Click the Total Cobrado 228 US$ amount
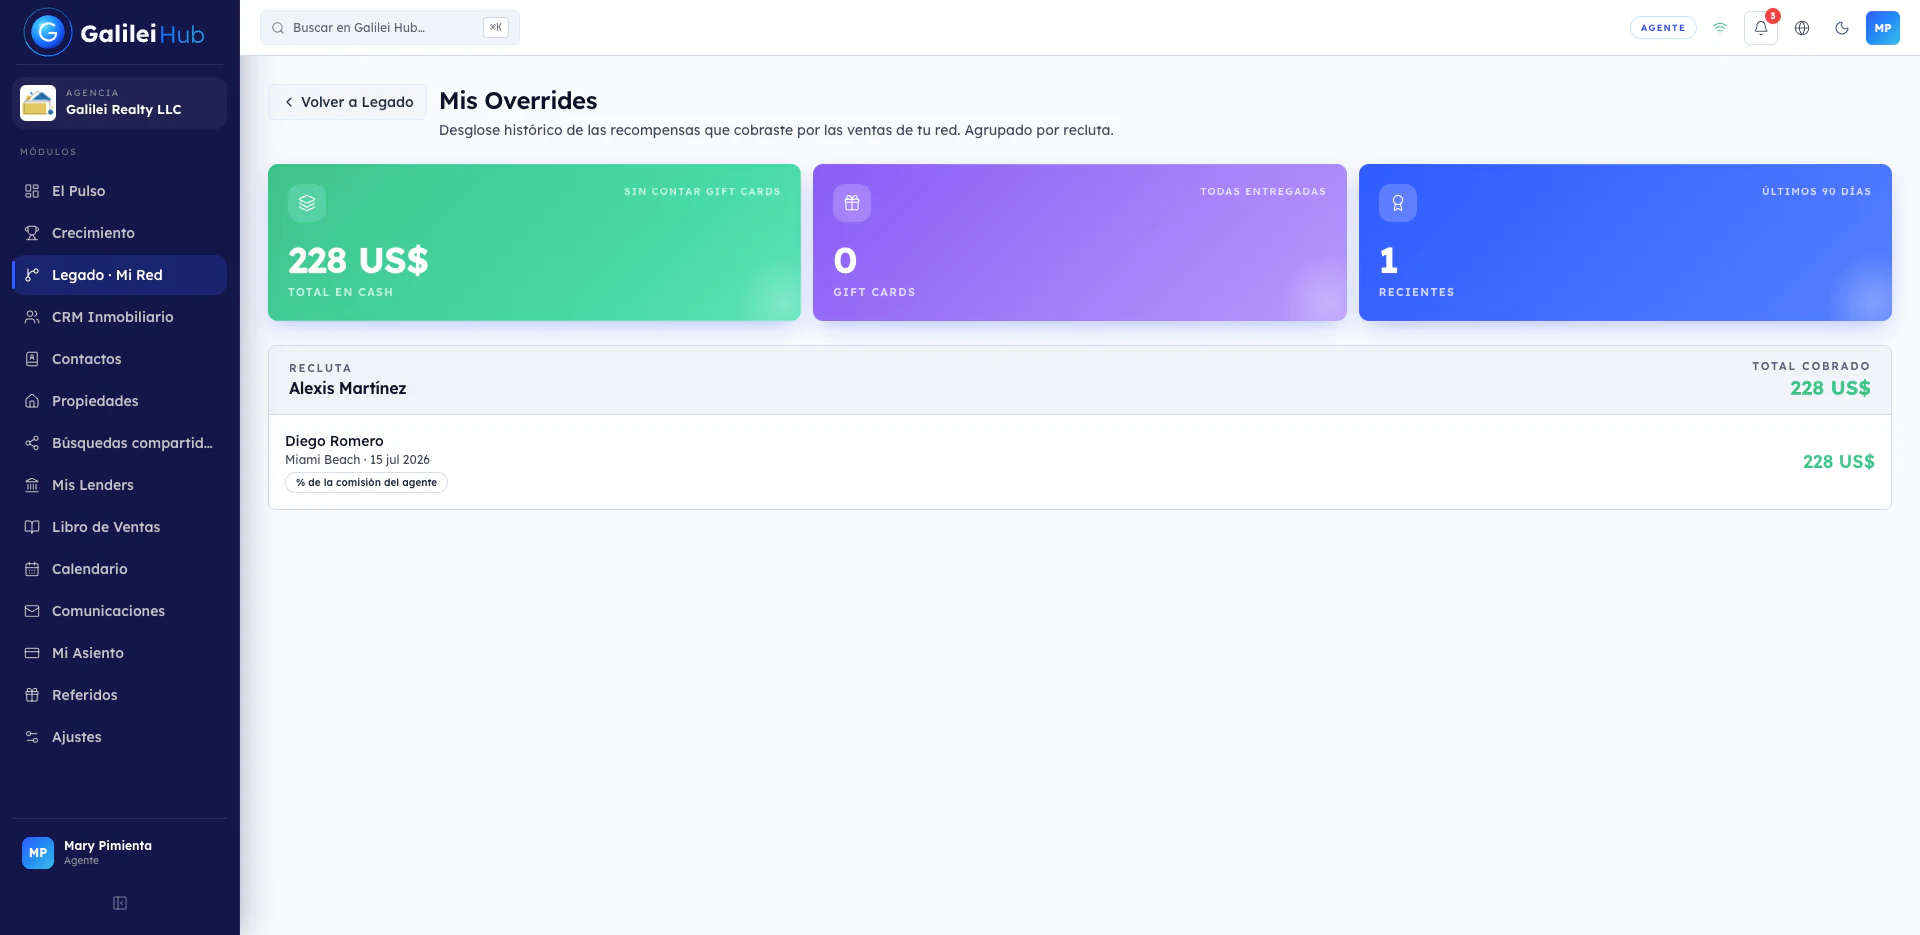 (1830, 388)
